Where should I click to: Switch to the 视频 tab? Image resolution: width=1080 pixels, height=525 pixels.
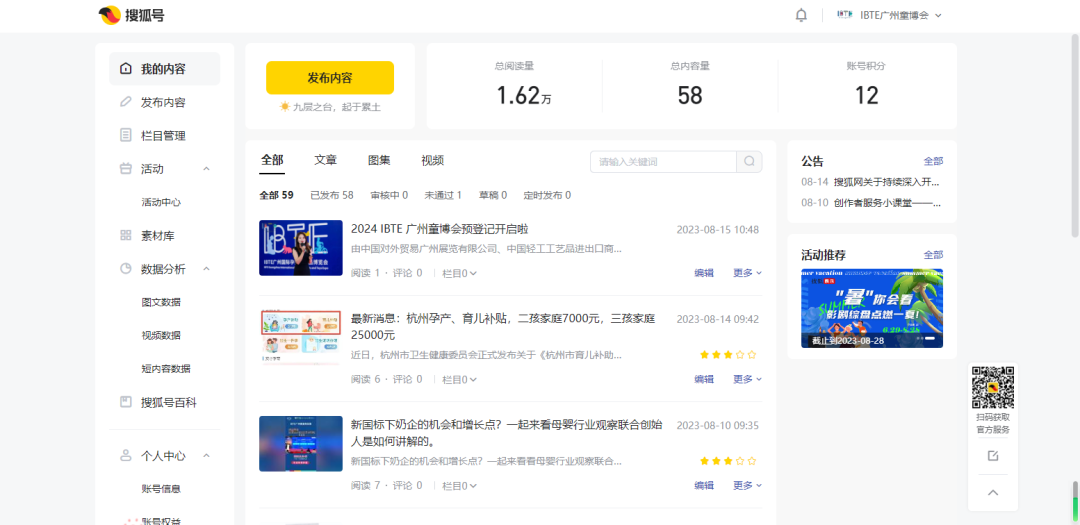tap(433, 161)
